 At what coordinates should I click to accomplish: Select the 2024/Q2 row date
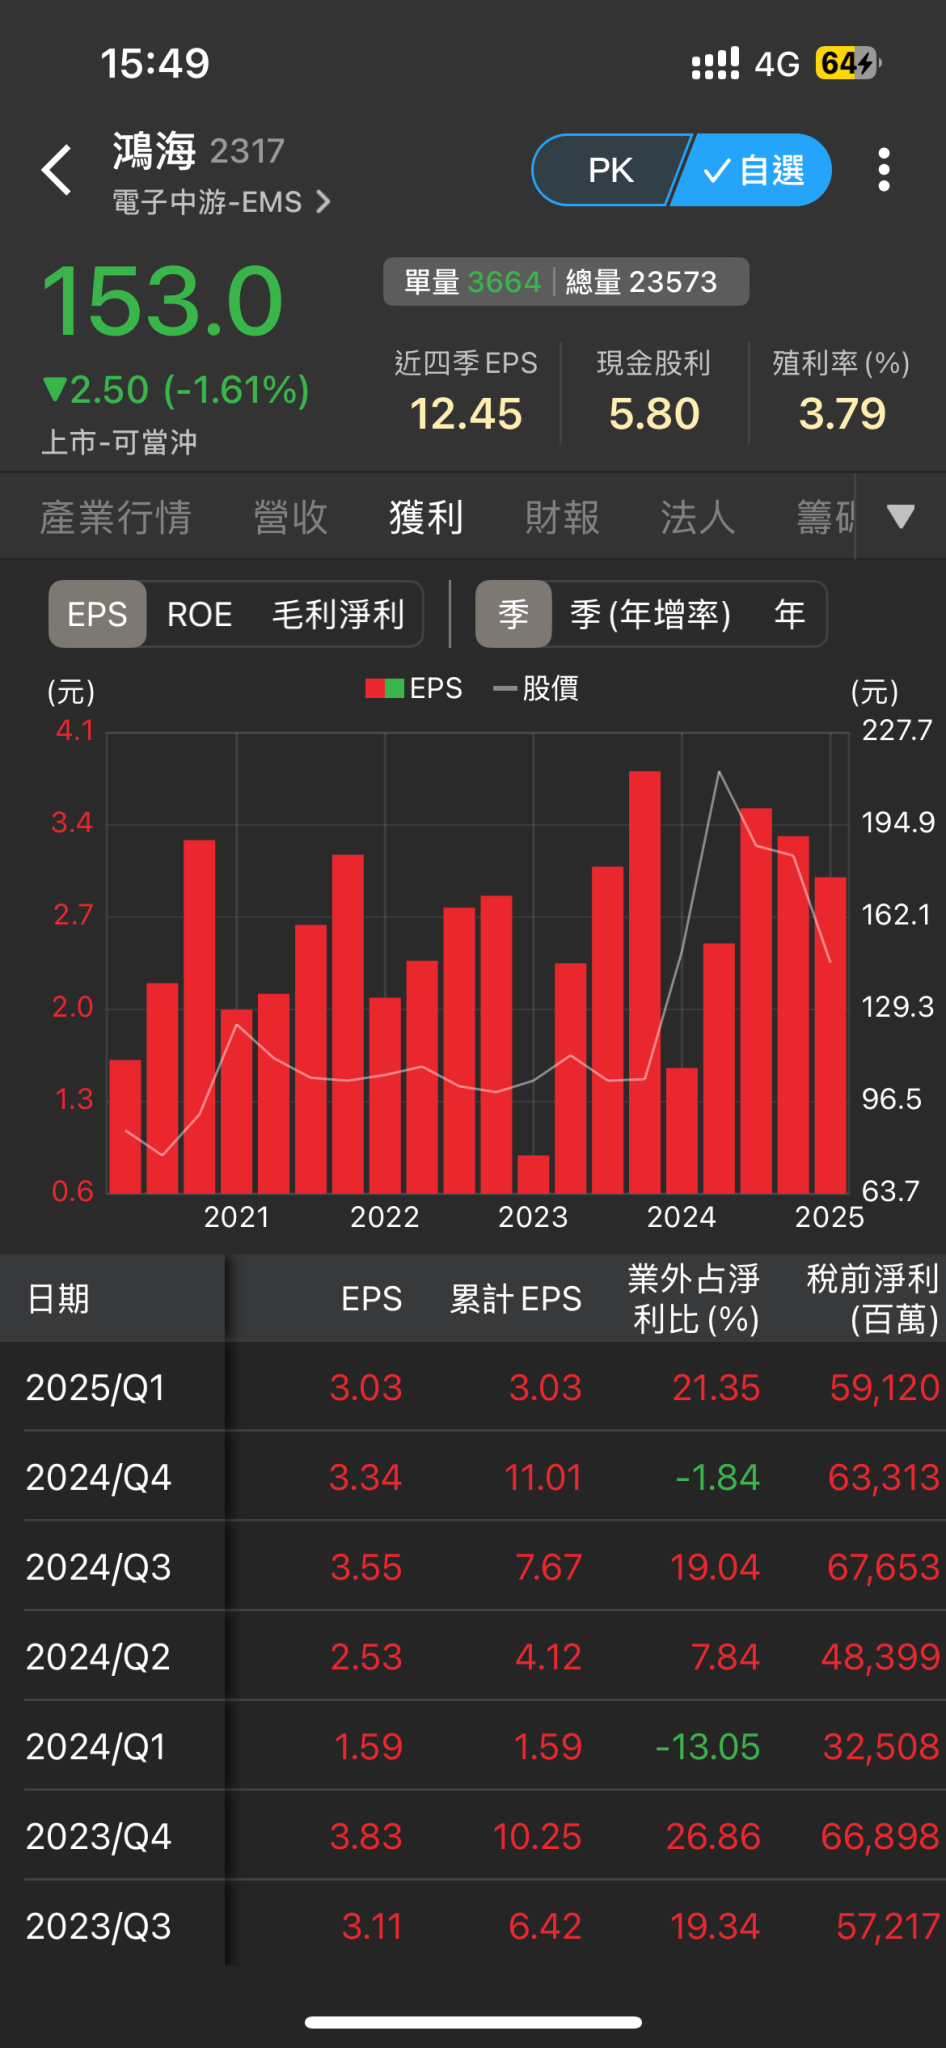(x=98, y=1657)
